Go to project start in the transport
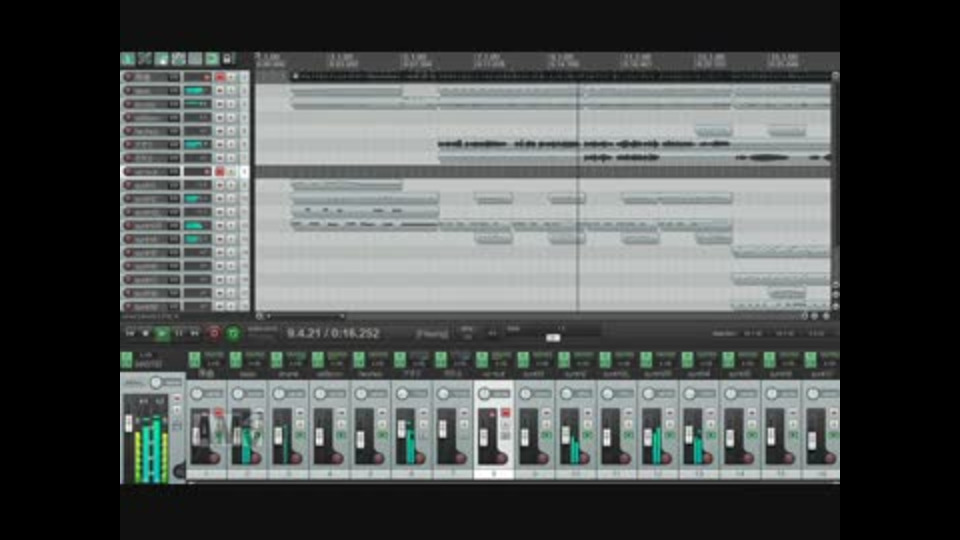Screen dimensions: 960x540 click(130, 333)
